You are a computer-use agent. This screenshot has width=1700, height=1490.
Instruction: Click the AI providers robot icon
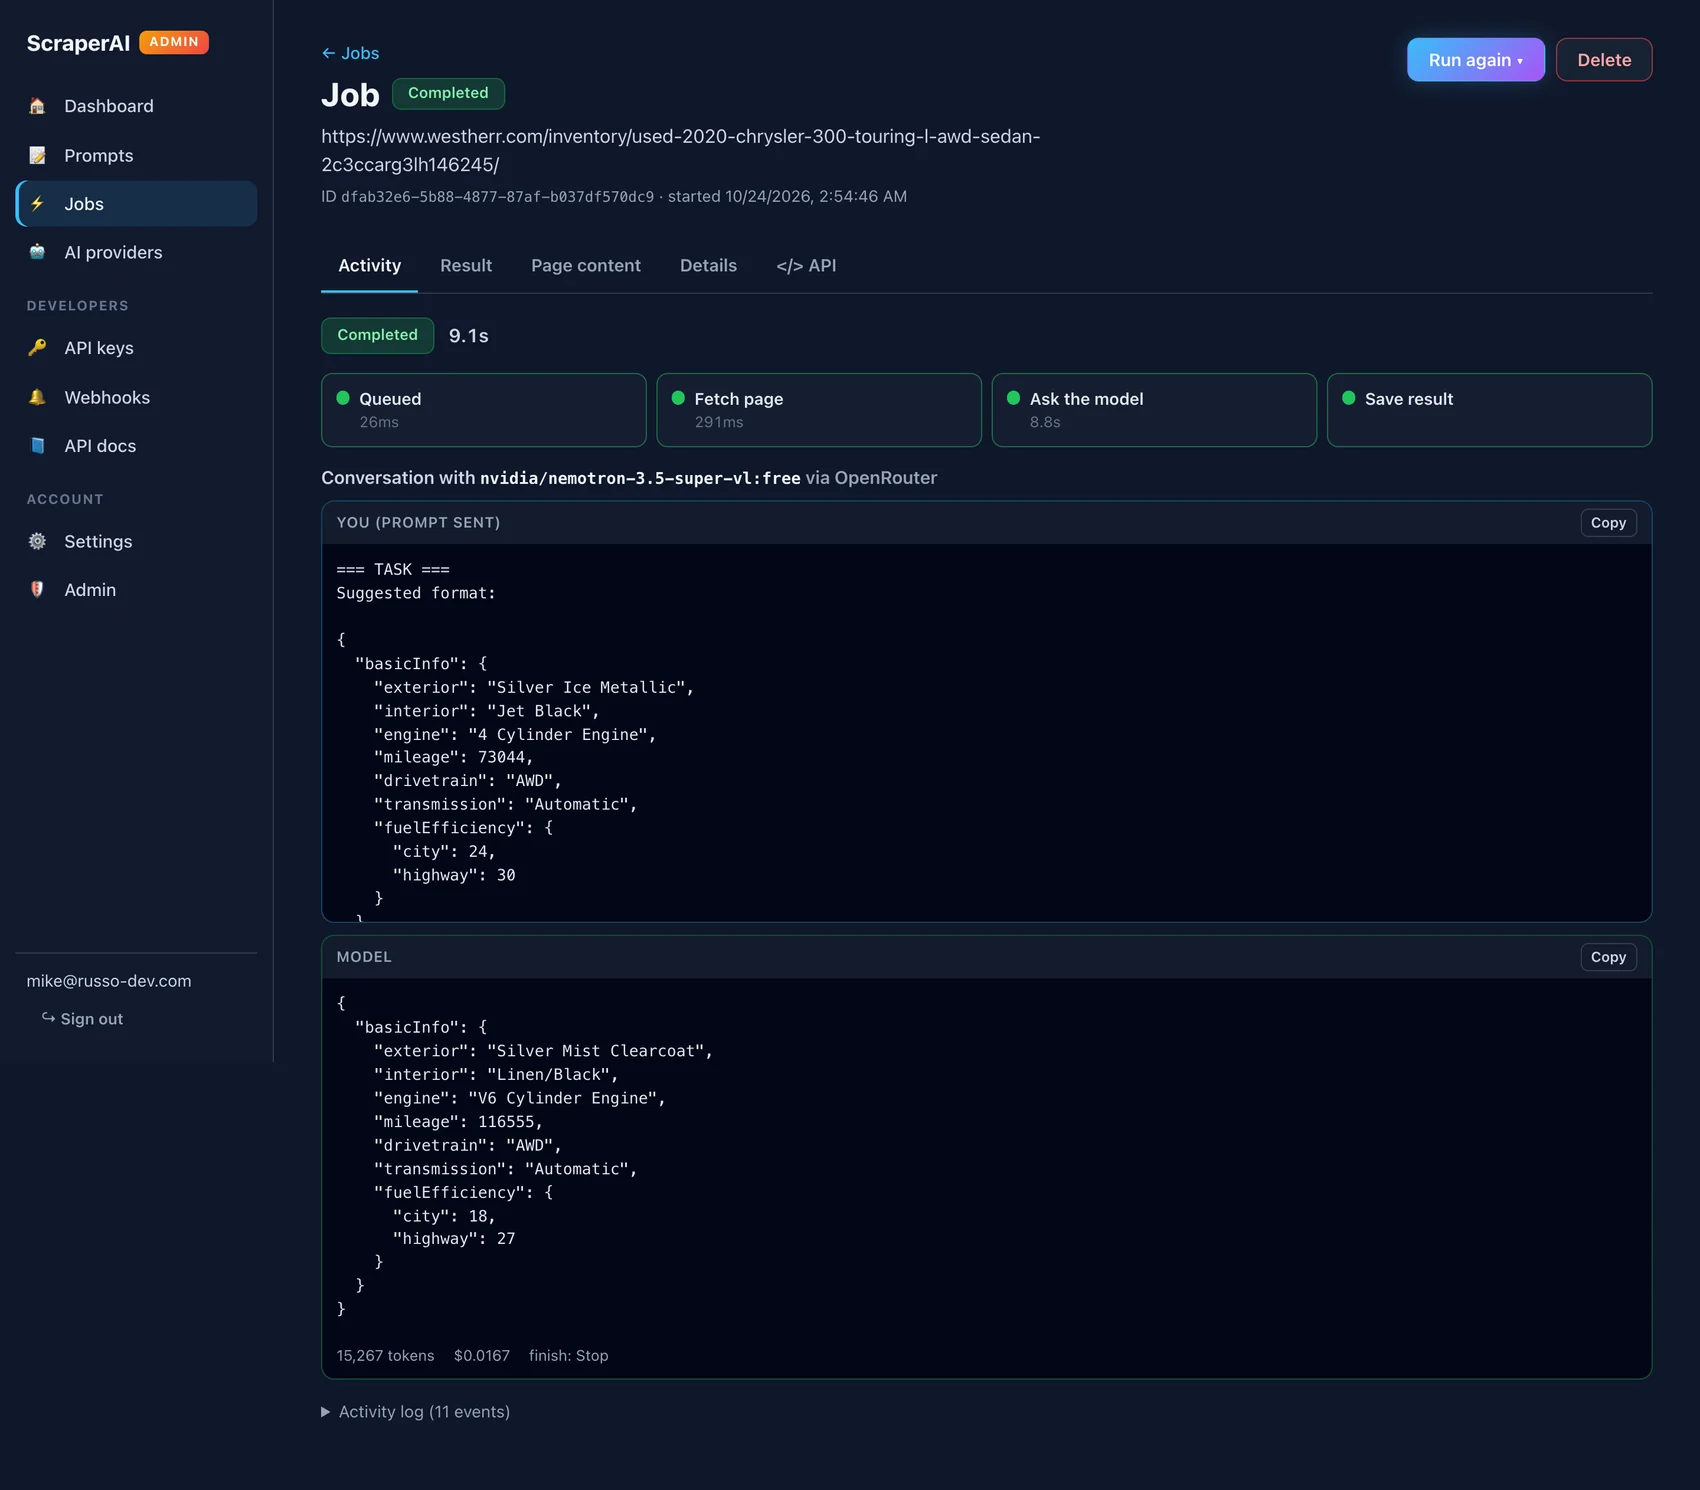tap(37, 252)
